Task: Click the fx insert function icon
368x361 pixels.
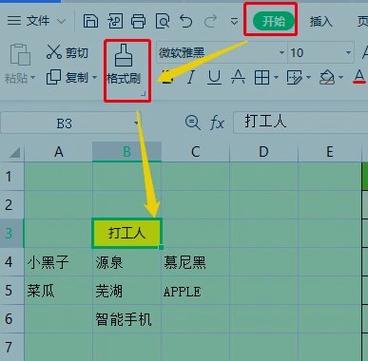Action: 217,123
